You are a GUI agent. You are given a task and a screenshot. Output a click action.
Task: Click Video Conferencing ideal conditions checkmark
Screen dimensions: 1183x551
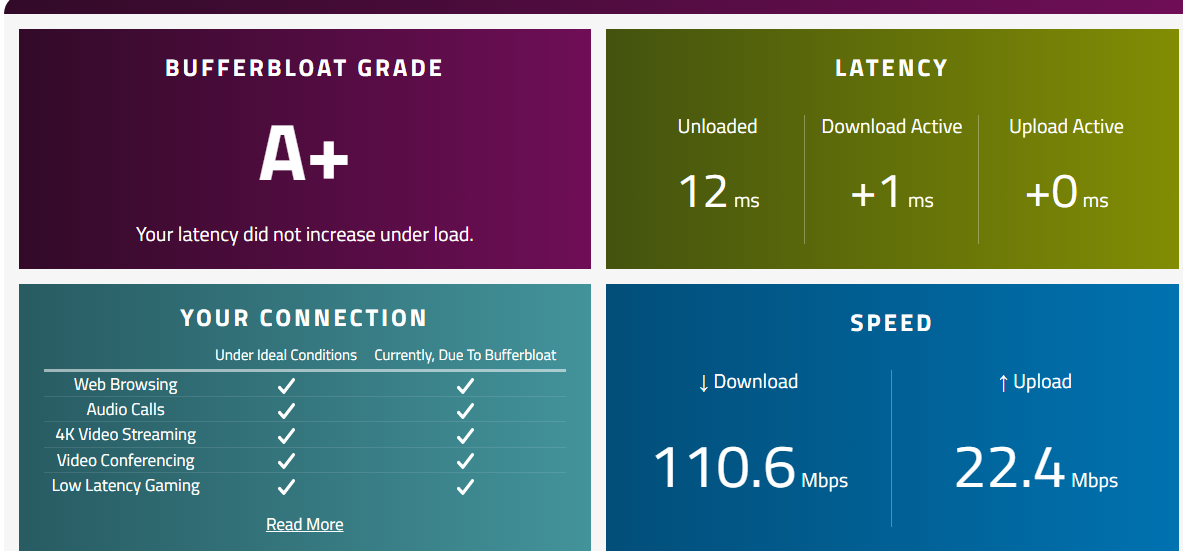286,461
